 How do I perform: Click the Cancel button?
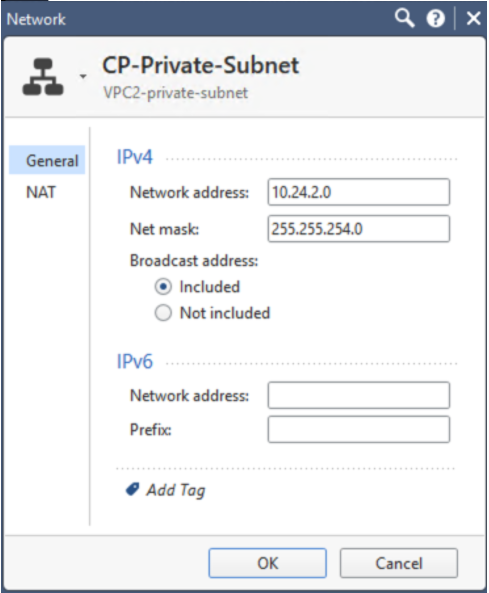pyautogui.click(x=399, y=563)
